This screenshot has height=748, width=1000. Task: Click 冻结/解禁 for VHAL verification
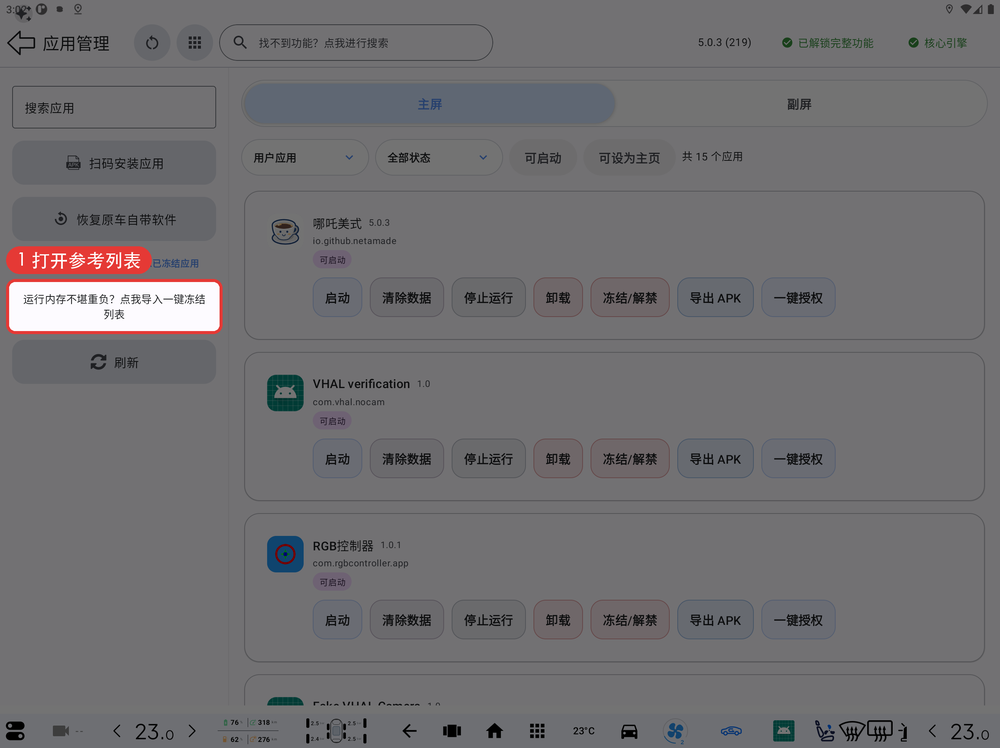[629, 458]
